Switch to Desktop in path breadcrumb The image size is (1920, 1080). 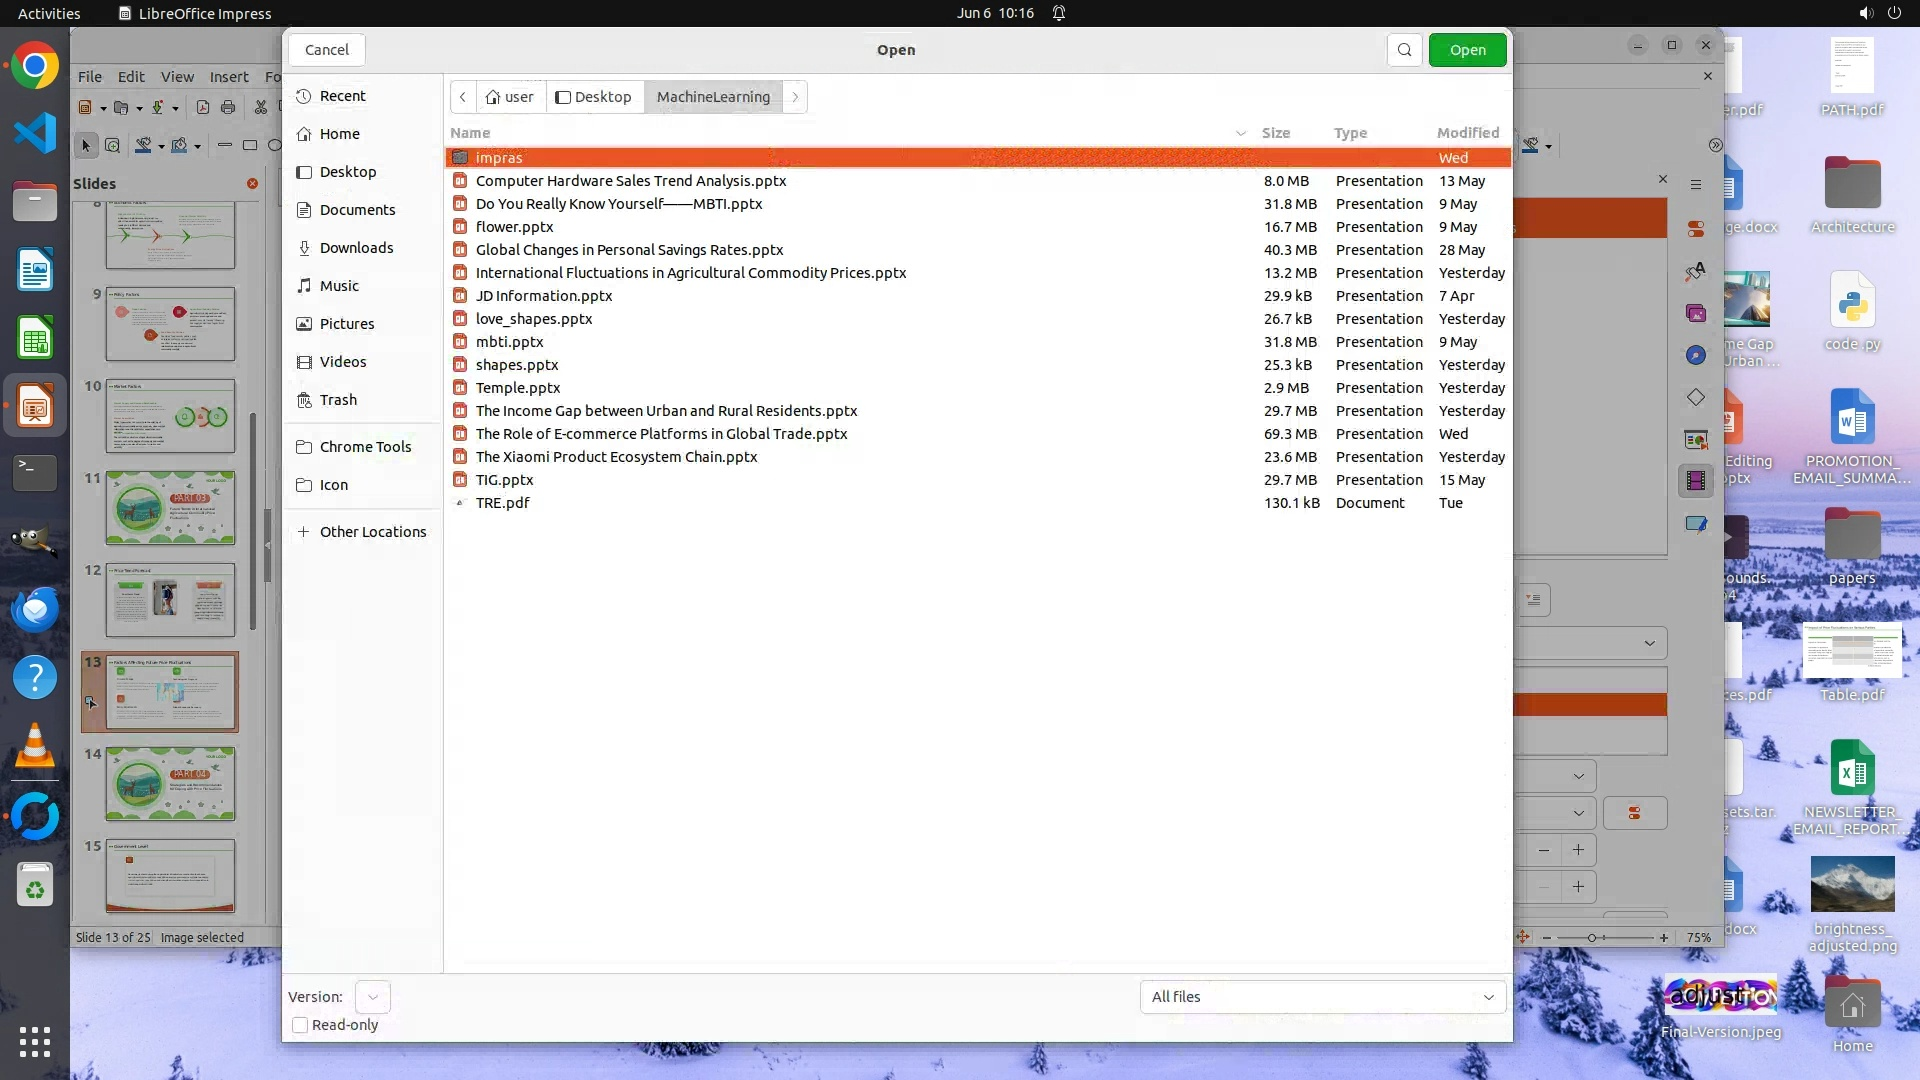click(594, 97)
